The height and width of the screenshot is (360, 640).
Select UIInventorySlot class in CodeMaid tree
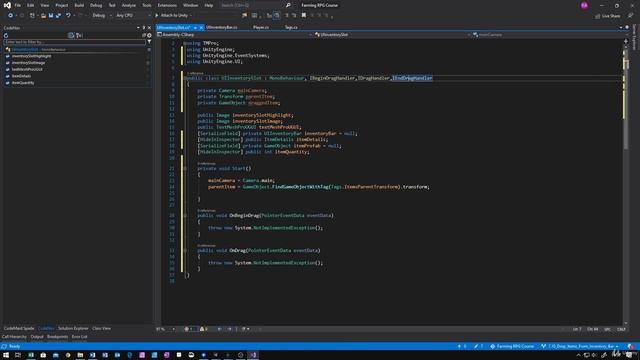click(24, 49)
